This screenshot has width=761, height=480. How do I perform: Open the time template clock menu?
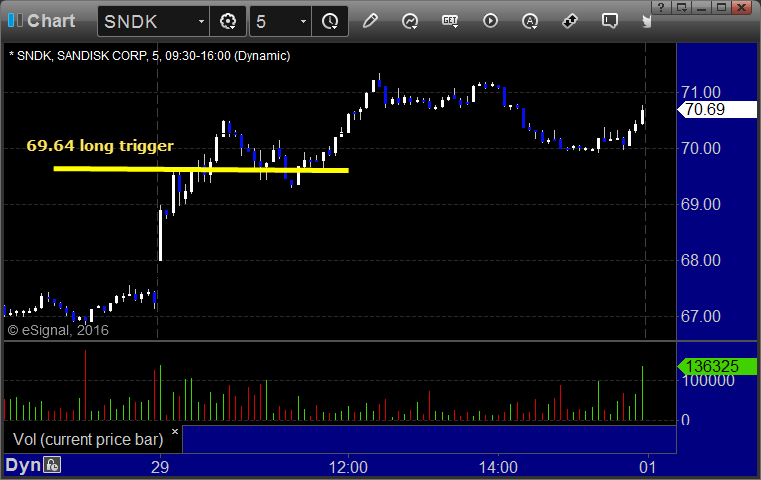pyautogui.click(x=330, y=21)
